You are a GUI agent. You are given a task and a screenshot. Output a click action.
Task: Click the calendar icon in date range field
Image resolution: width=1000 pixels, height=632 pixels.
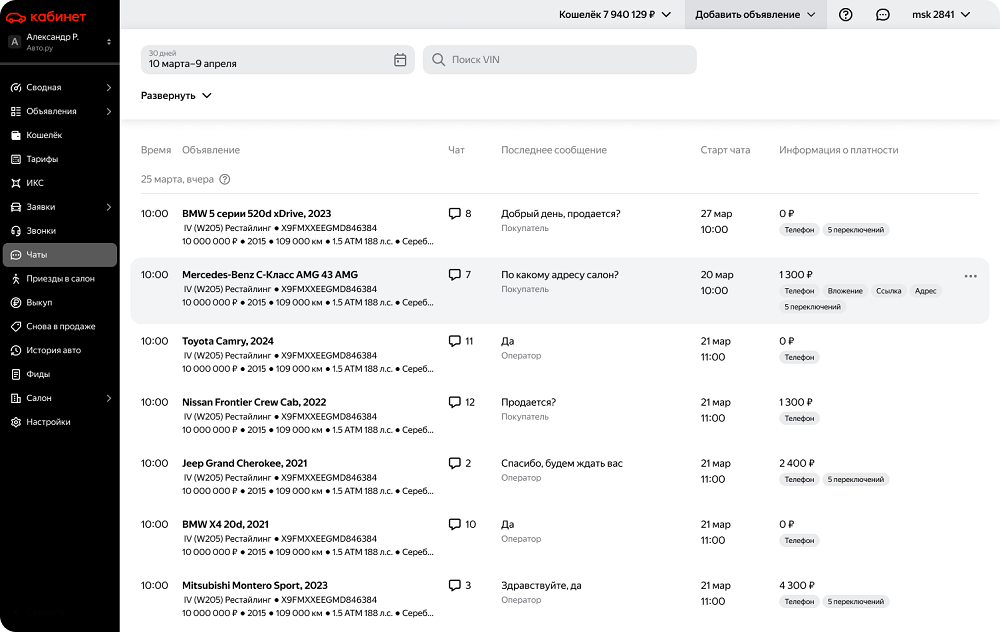[400, 60]
